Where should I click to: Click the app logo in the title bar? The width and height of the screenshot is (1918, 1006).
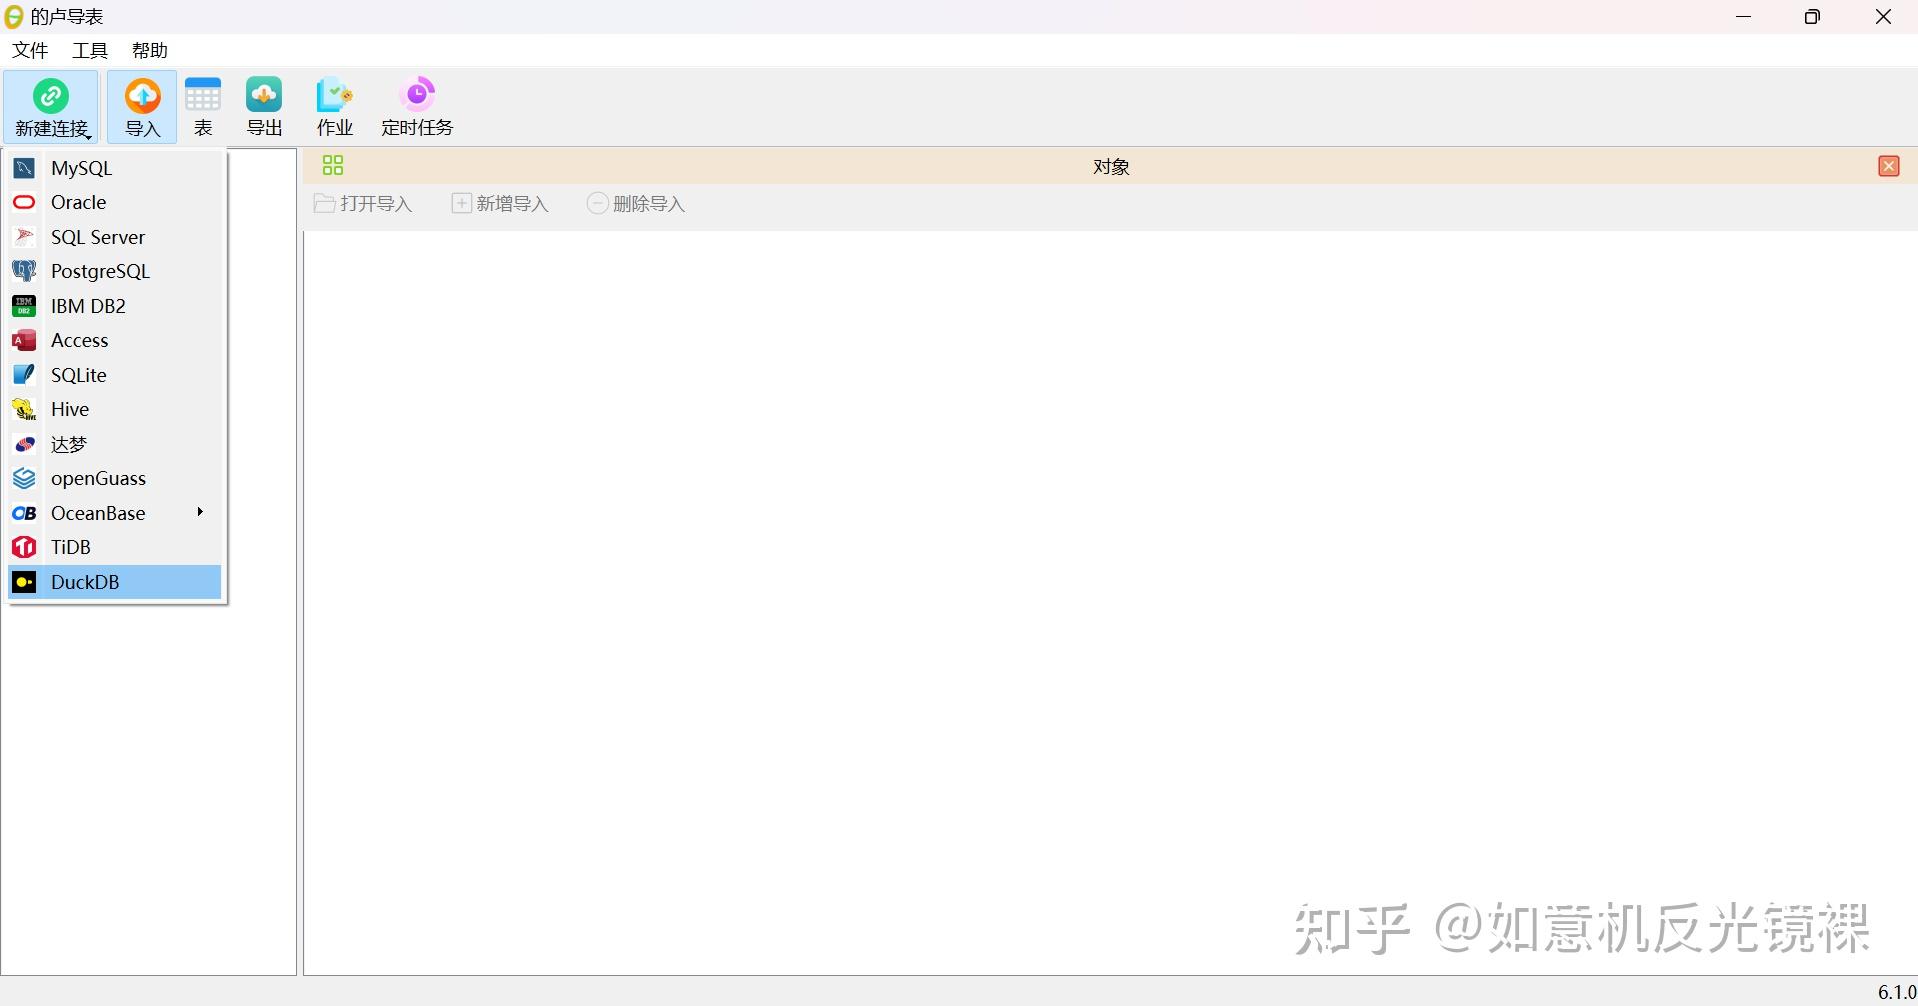click(14, 16)
